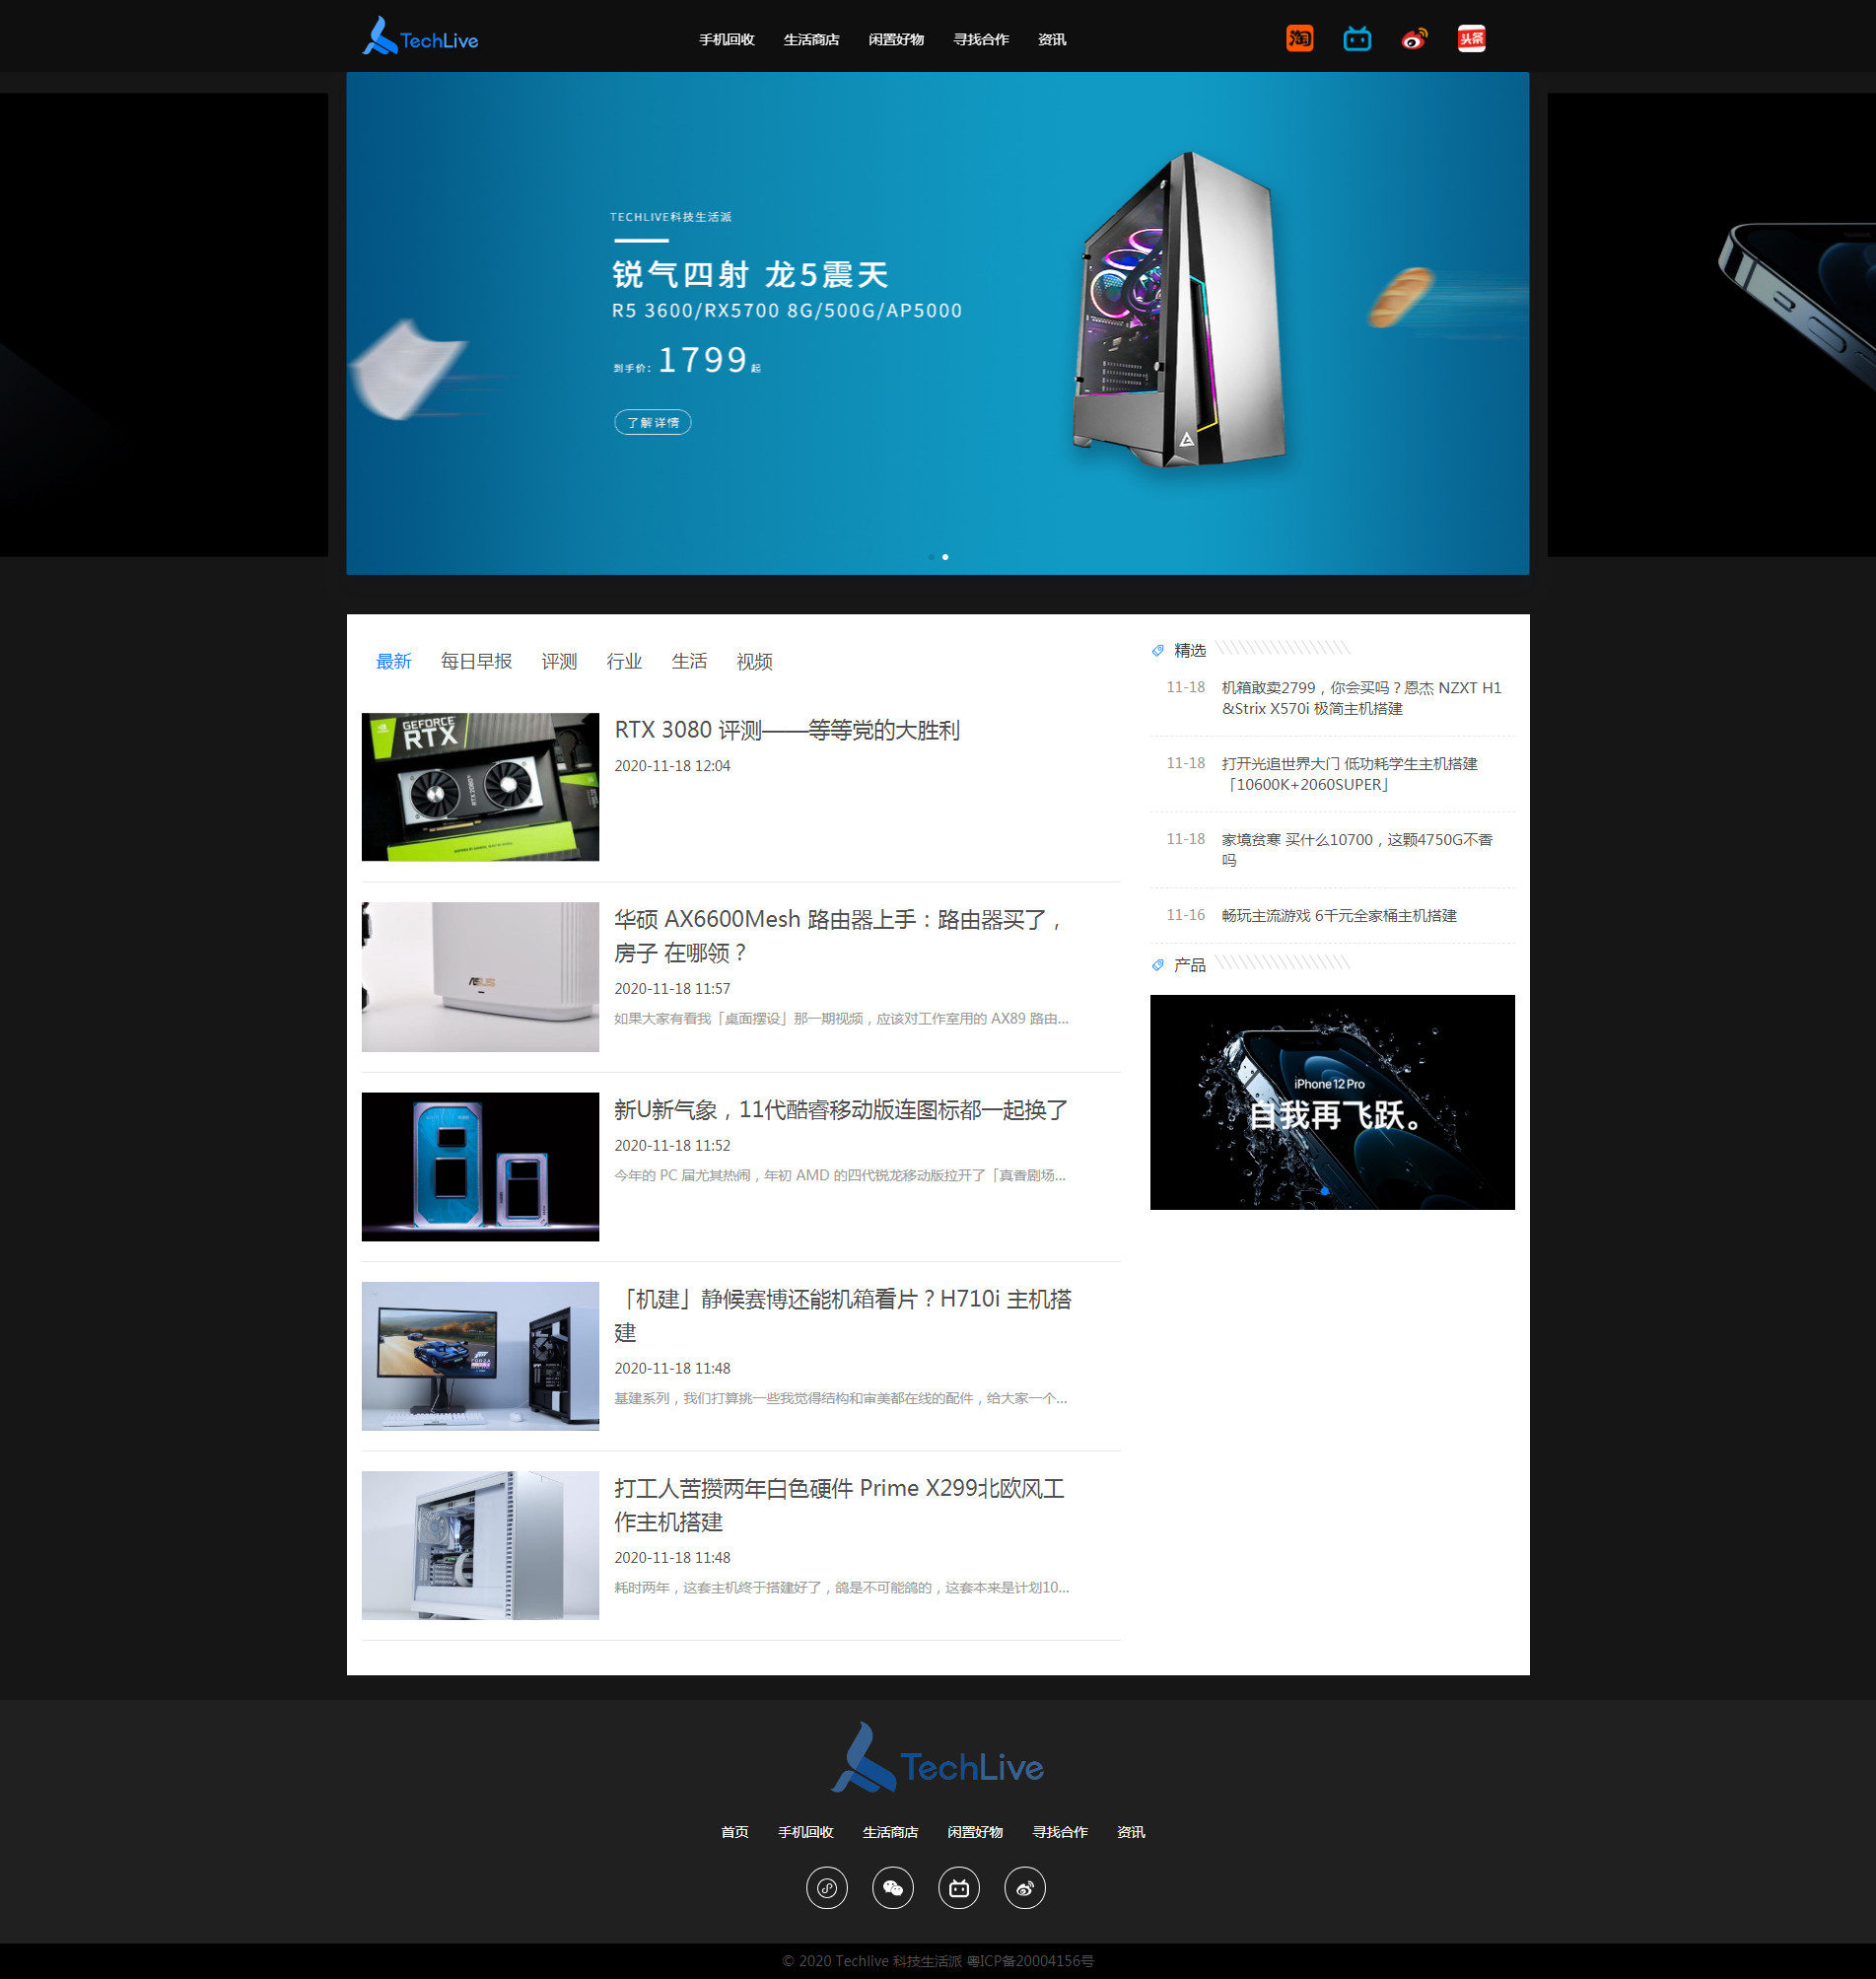
Task: Click the 粤ICP备20004156号 footer link
Action: [1030, 1961]
